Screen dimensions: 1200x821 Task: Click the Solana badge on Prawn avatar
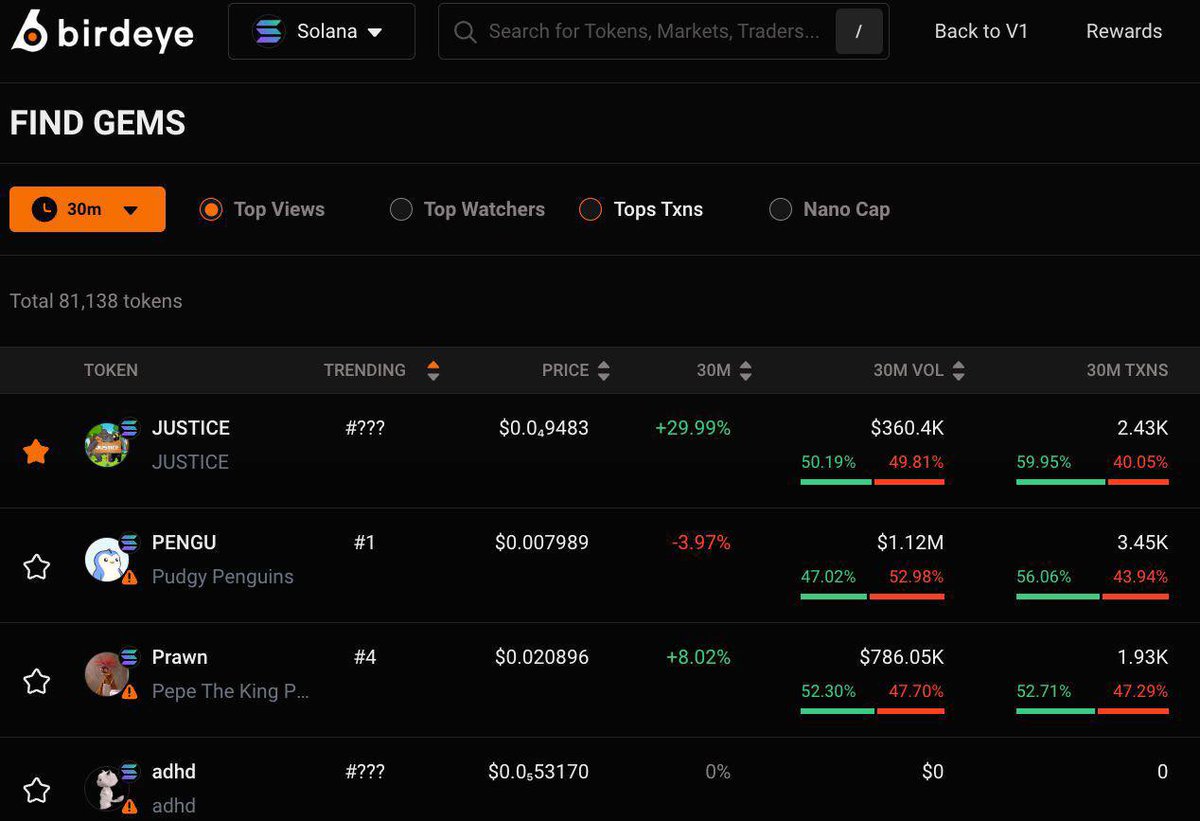tap(129, 657)
